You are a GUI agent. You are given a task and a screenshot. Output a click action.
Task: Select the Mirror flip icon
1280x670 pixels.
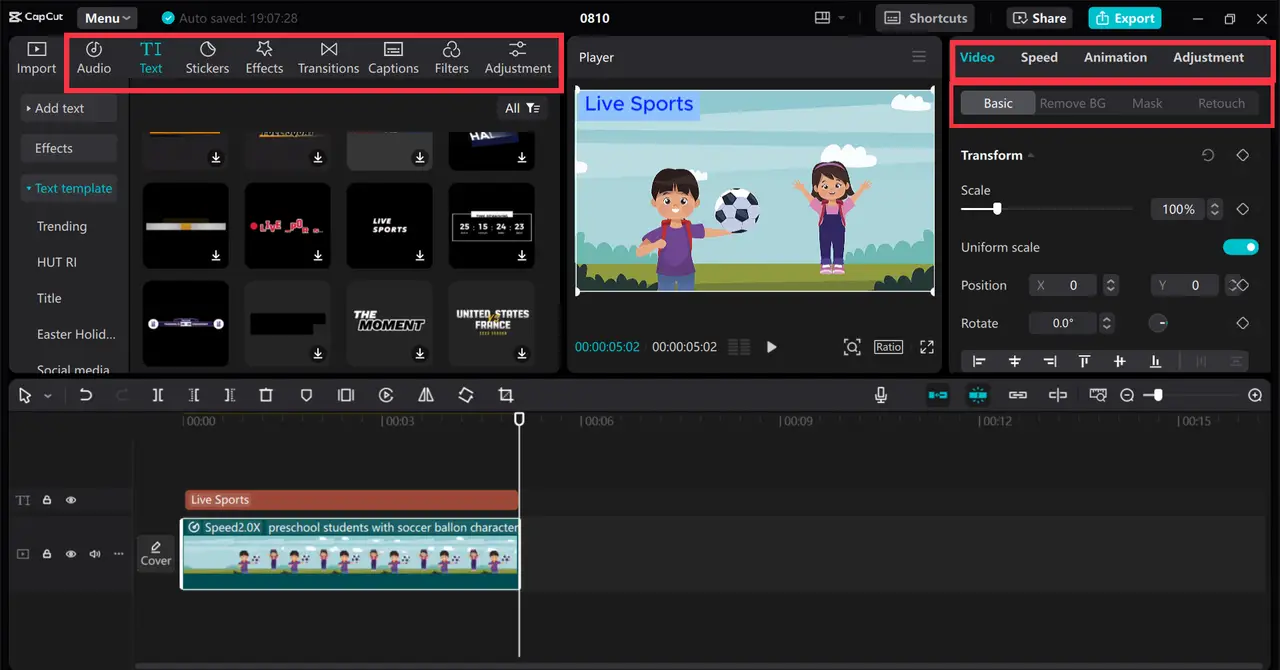coord(426,395)
